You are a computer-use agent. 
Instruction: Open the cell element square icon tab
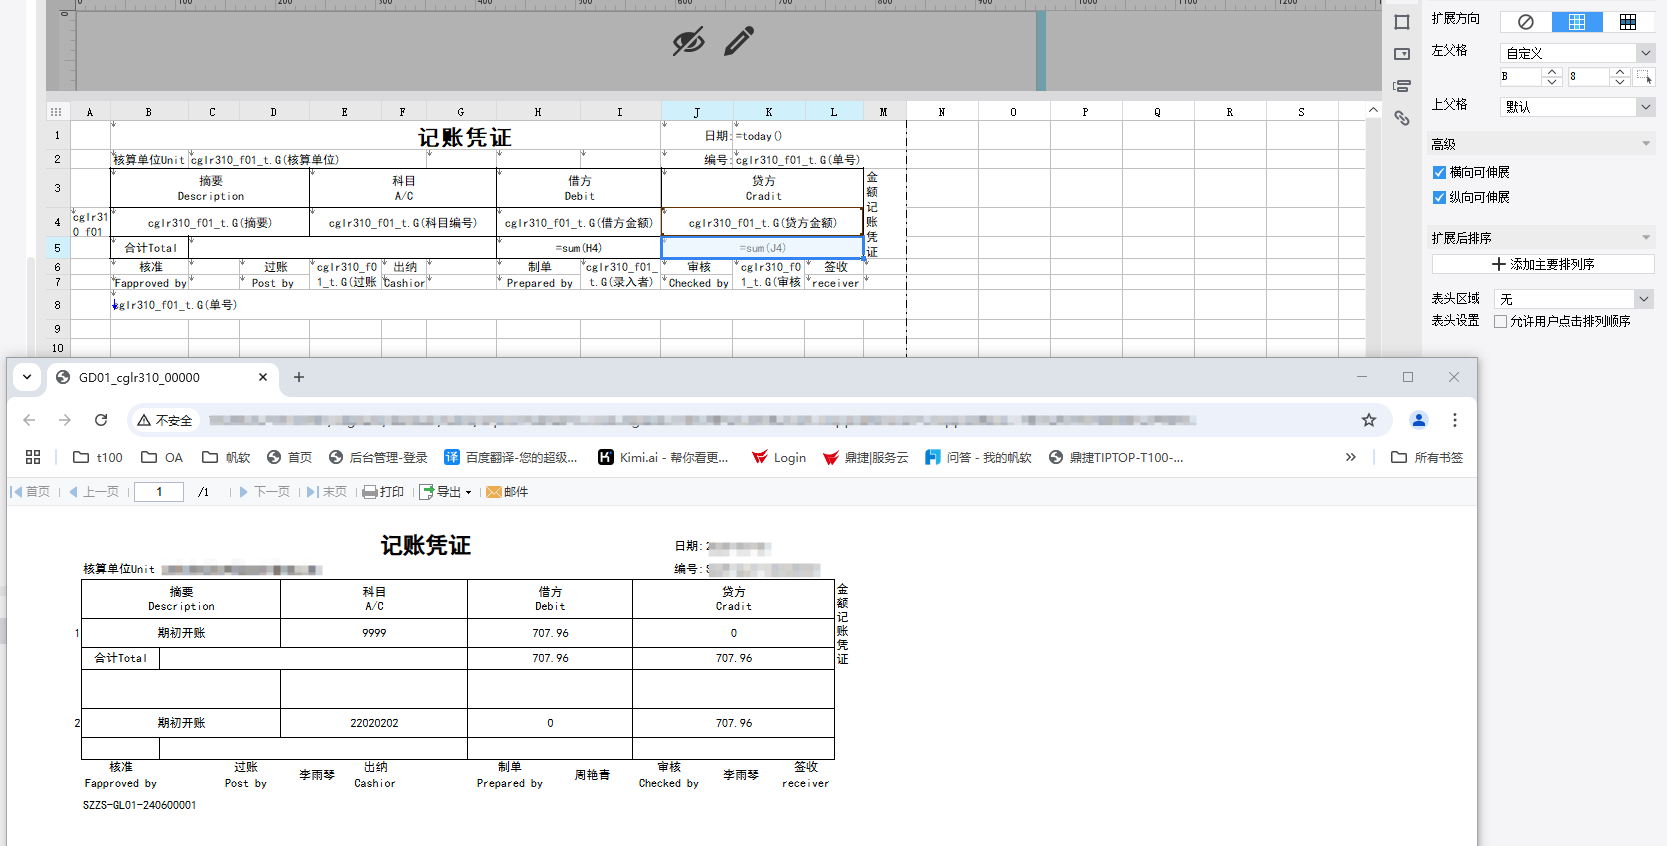pos(1402,22)
